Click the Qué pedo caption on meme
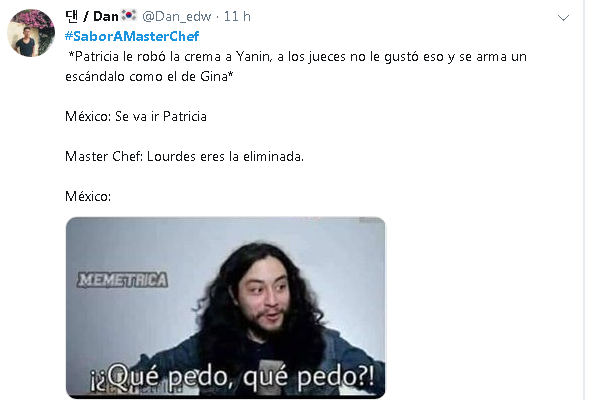The width and height of the screenshot is (592, 400). point(232,377)
